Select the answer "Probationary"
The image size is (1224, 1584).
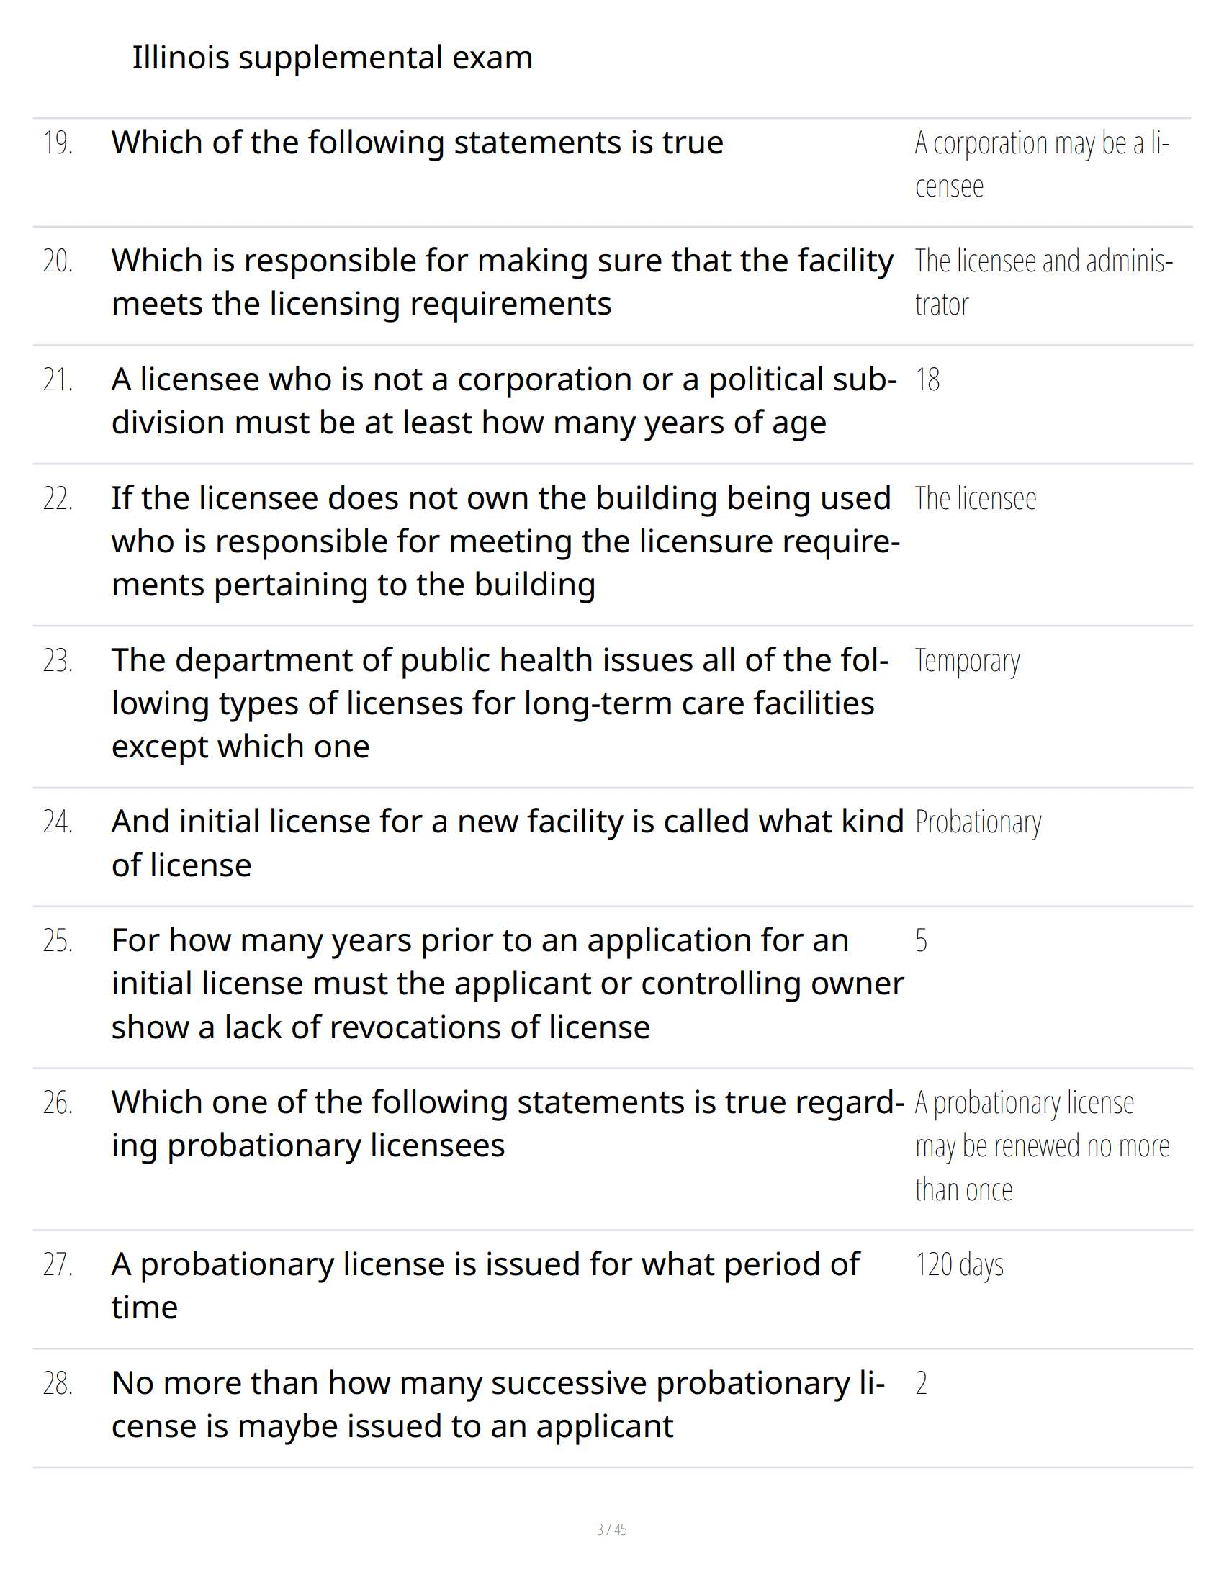pos(978,823)
